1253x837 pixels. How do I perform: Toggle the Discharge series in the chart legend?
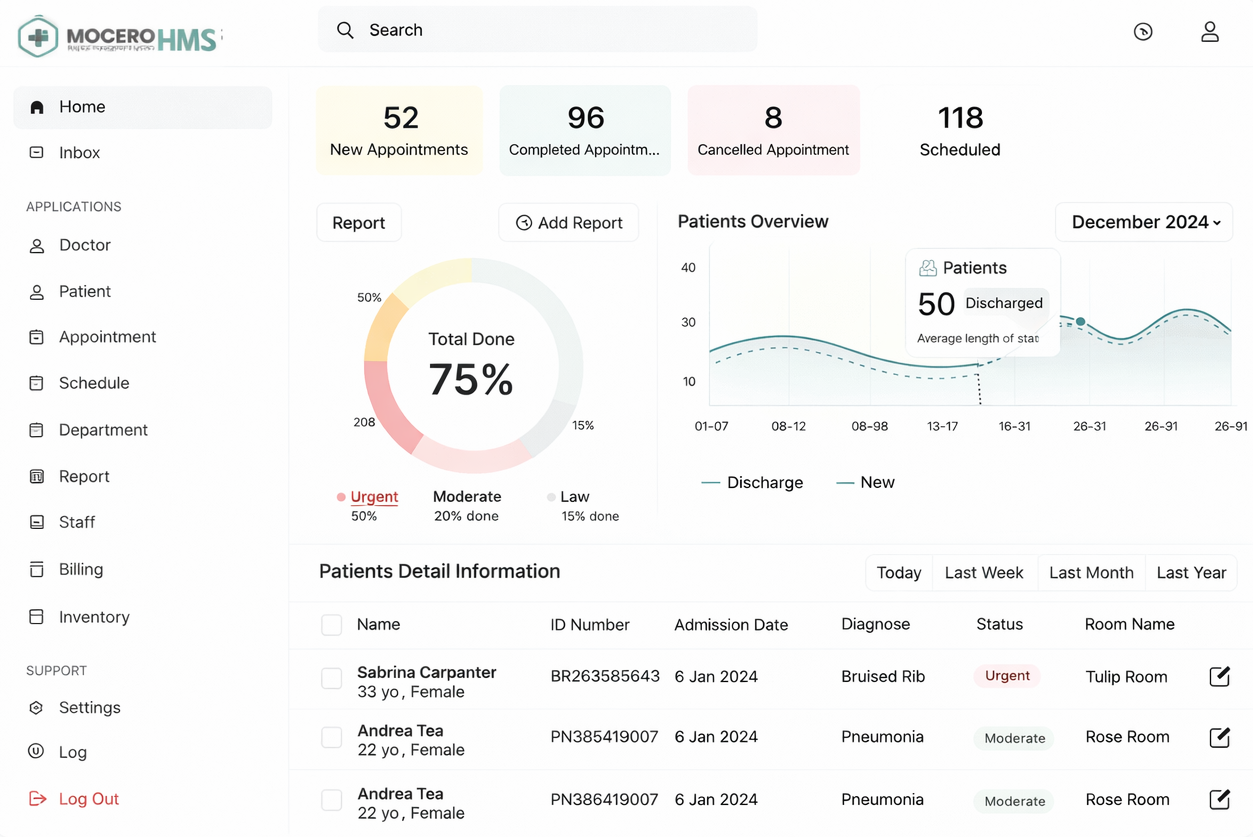pyautogui.click(x=752, y=482)
